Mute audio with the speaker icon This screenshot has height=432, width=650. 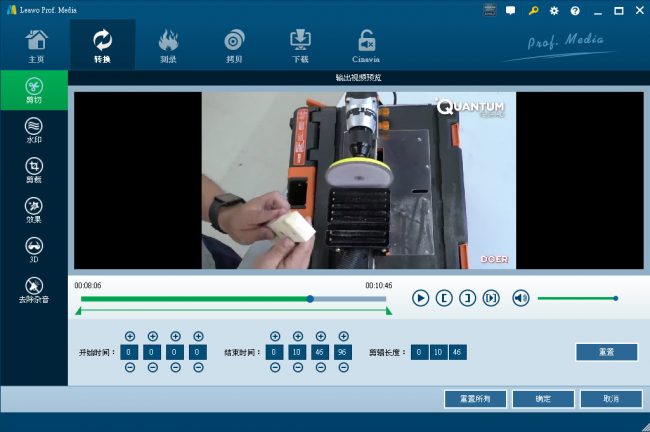520,298
